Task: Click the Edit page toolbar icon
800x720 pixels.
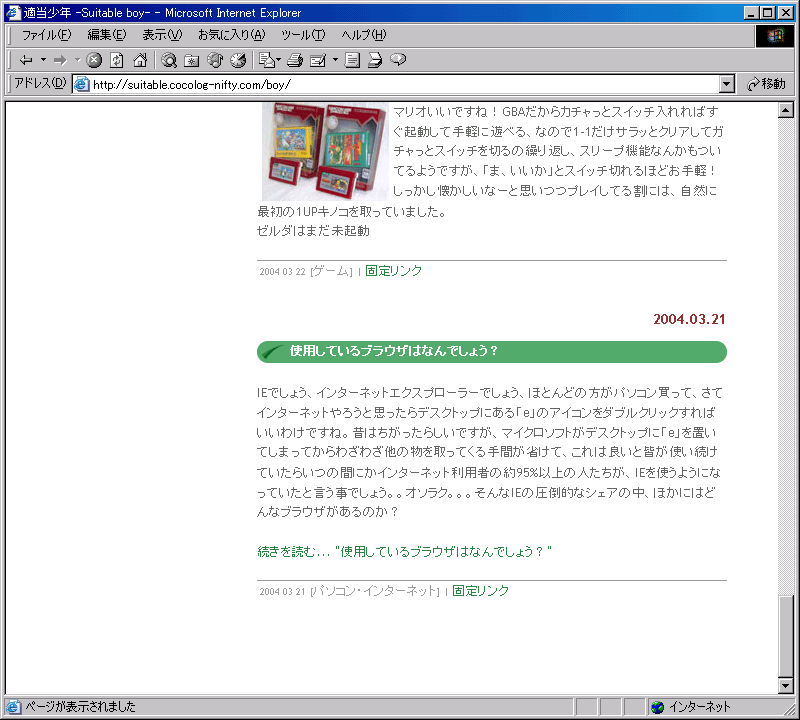Action: [x=318, y=60]
